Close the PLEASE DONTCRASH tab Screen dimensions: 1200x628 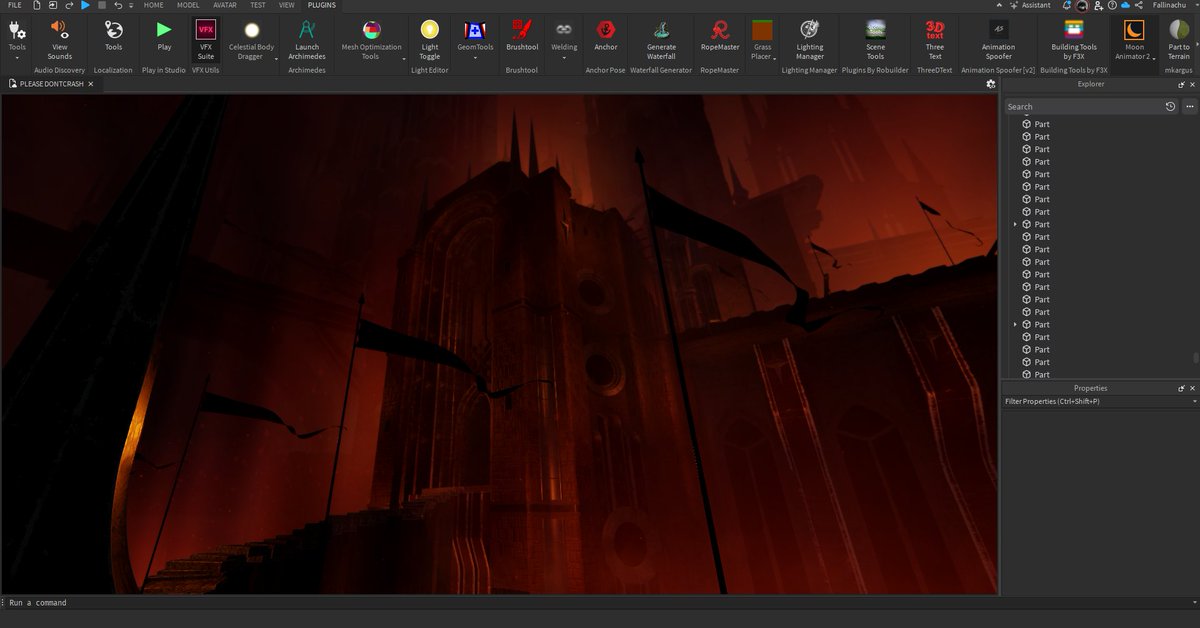[91, 84]
